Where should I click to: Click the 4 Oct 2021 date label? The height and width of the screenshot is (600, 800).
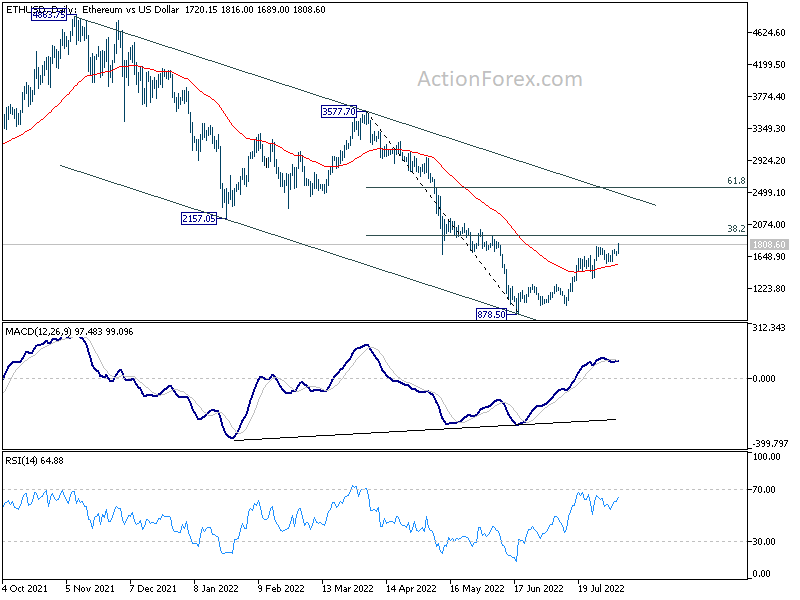click(x=26, y=589)
